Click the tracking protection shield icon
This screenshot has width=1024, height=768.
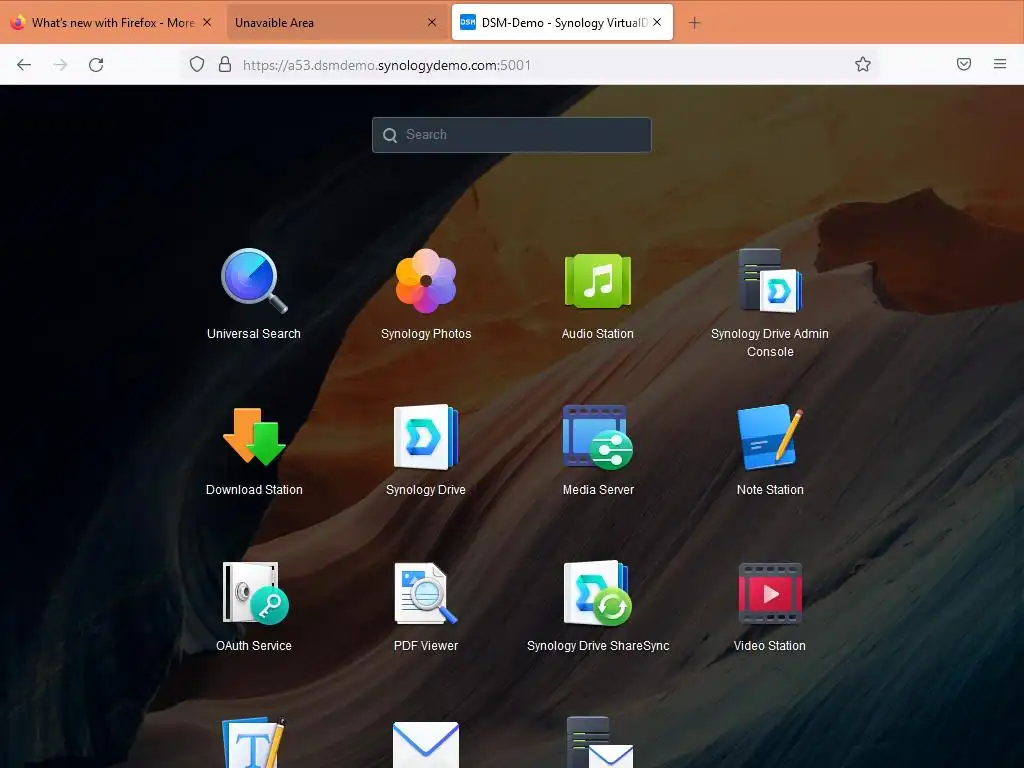[197, 64]
